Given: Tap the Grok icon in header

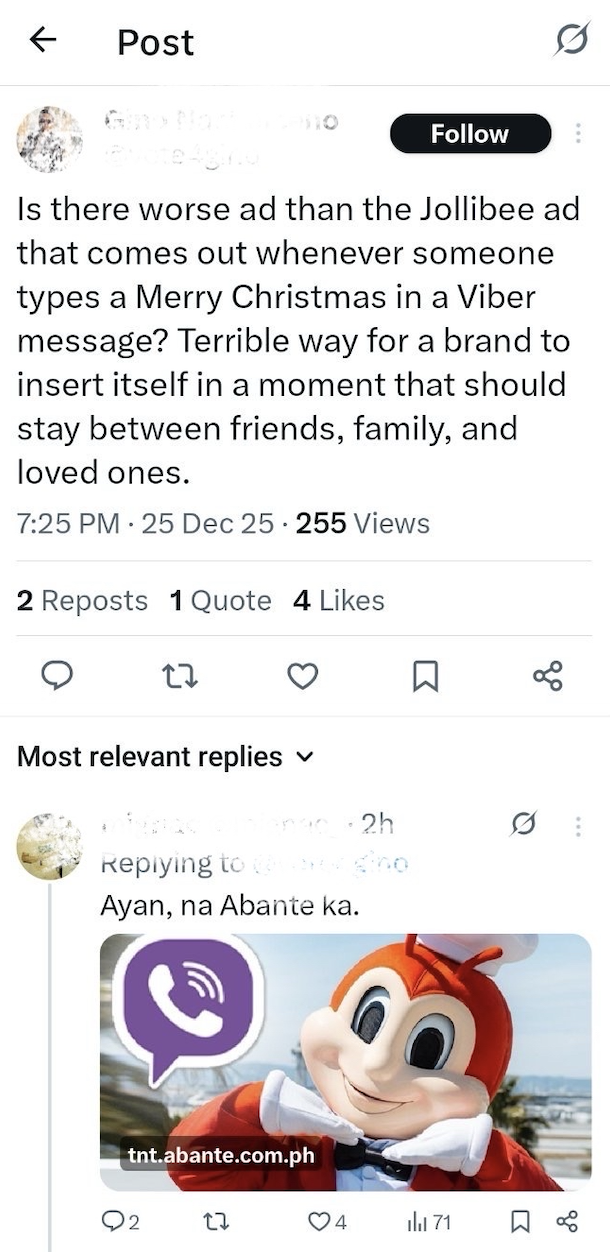Looking at the screenshot, I should [x=572, y=41].
